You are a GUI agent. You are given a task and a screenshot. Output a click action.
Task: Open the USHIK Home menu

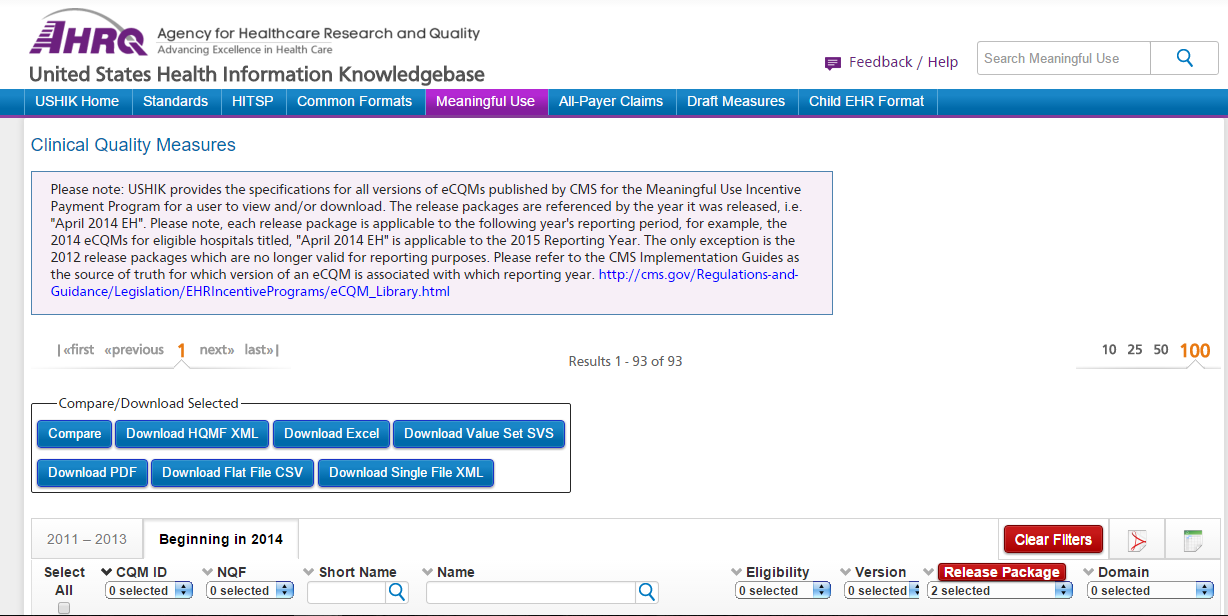(x=77, y=102)
